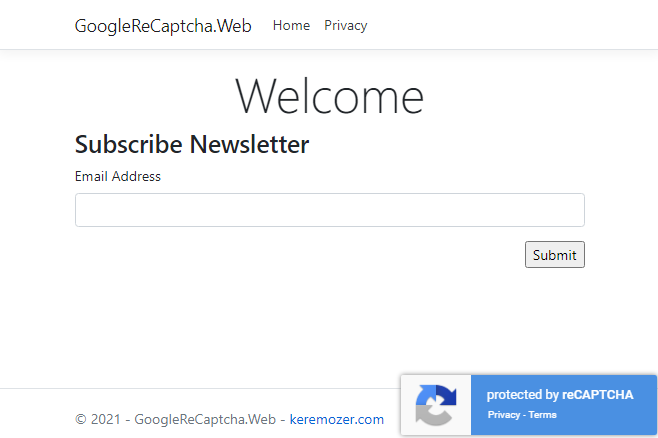Focus the Email Address input field
Image resolution: width=658 pixels, height=438 pixels.
(330, 210)
